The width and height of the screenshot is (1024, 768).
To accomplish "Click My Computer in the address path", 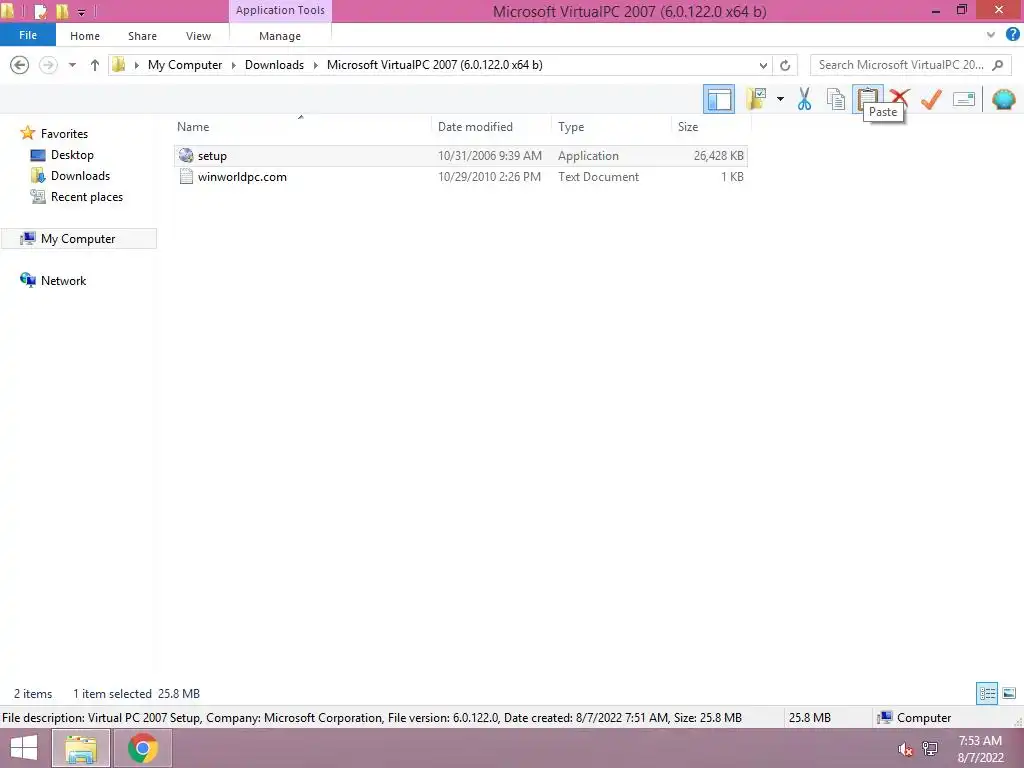I will click(x=185, y=65).
